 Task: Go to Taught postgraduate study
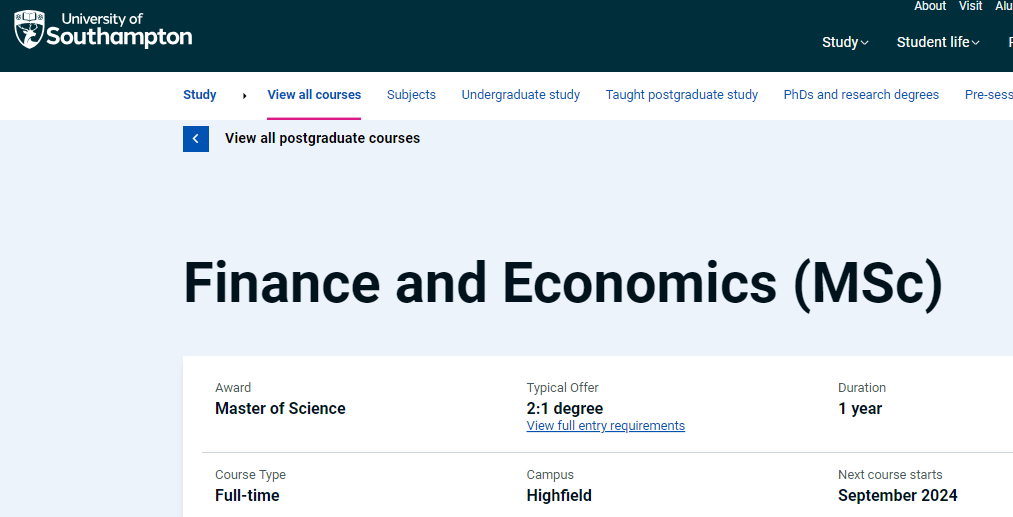coord(682,94)
